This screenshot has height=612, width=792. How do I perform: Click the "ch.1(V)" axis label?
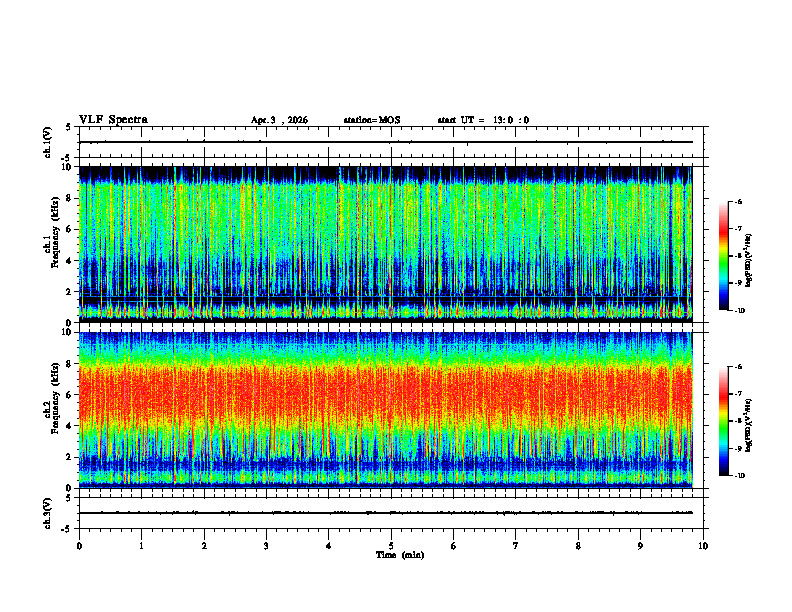(x=48, y=142)
